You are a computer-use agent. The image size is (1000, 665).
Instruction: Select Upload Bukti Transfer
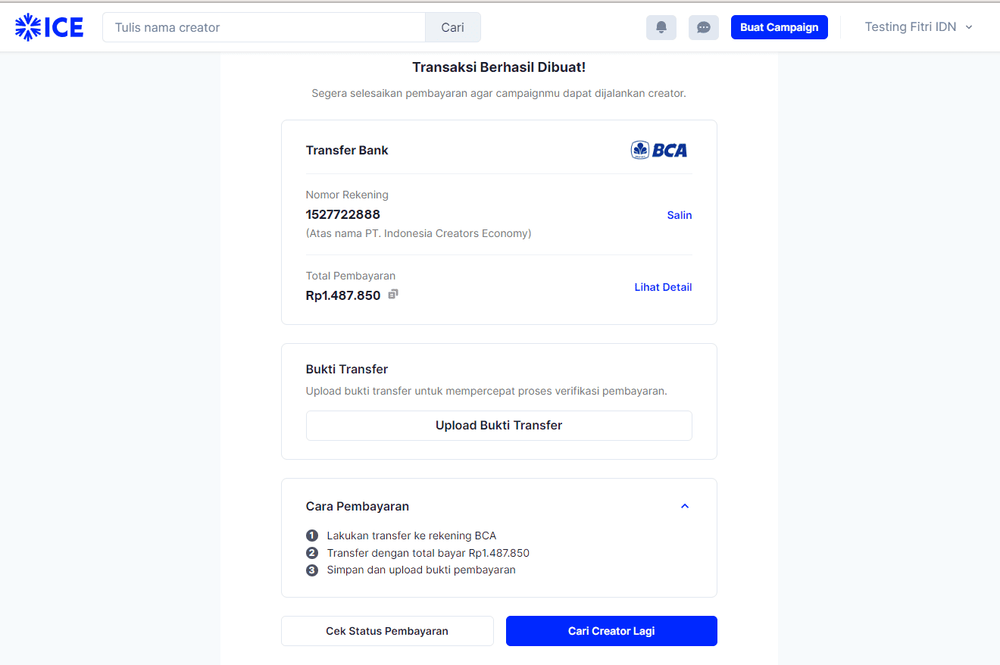pos(499,425)
